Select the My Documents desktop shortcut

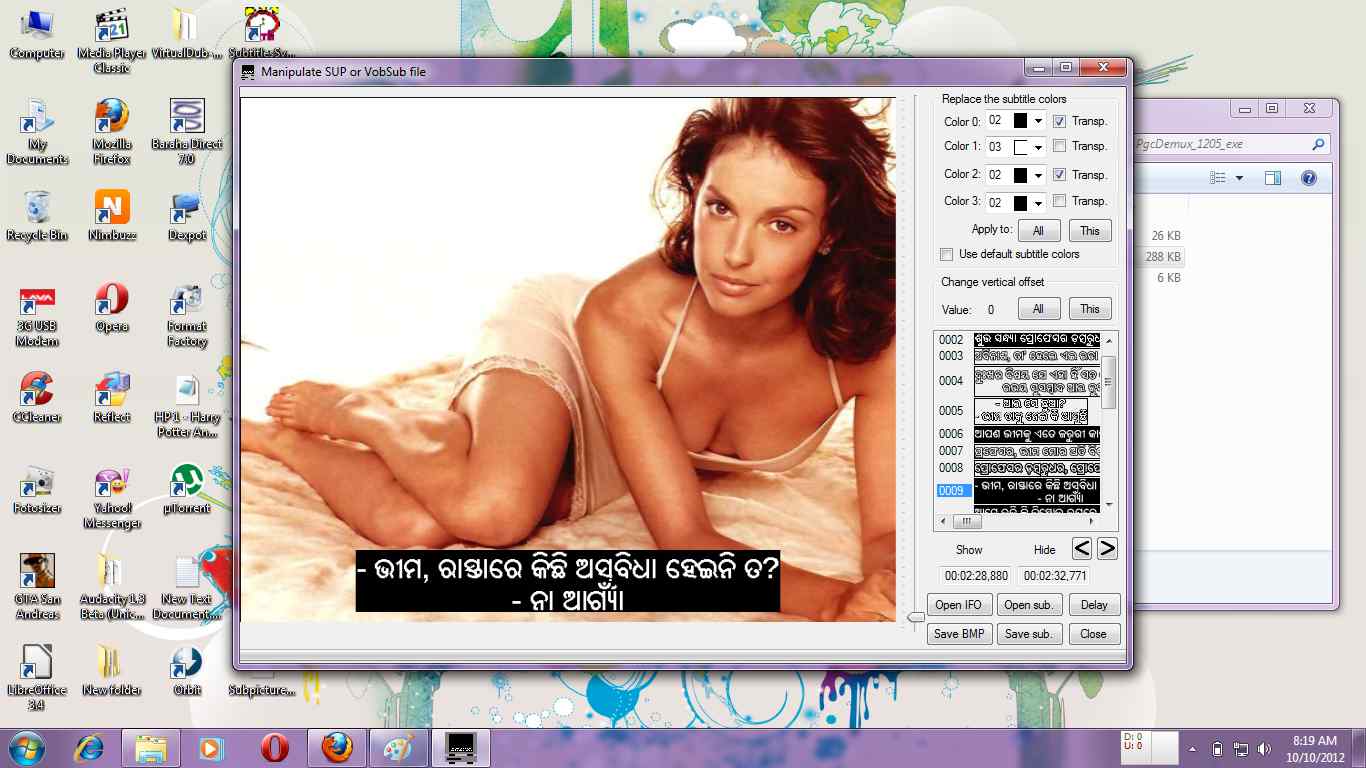tap(37, 131)
